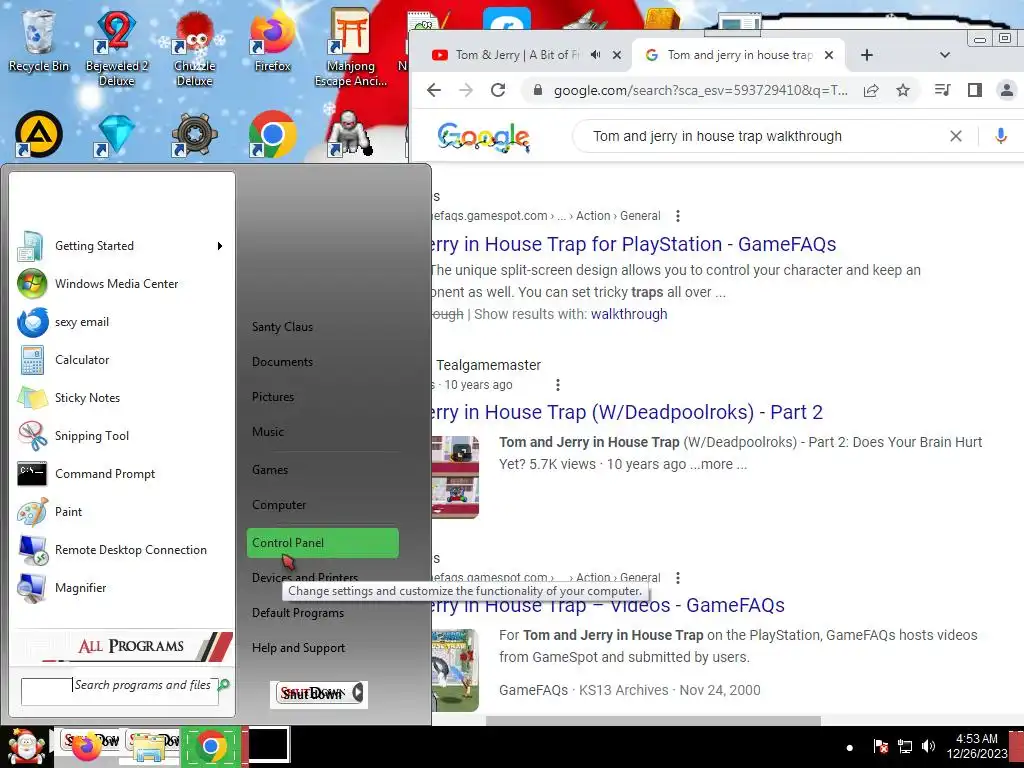Open Recycle Bin on the desktop
The image size is (1024, 768).
39,40
